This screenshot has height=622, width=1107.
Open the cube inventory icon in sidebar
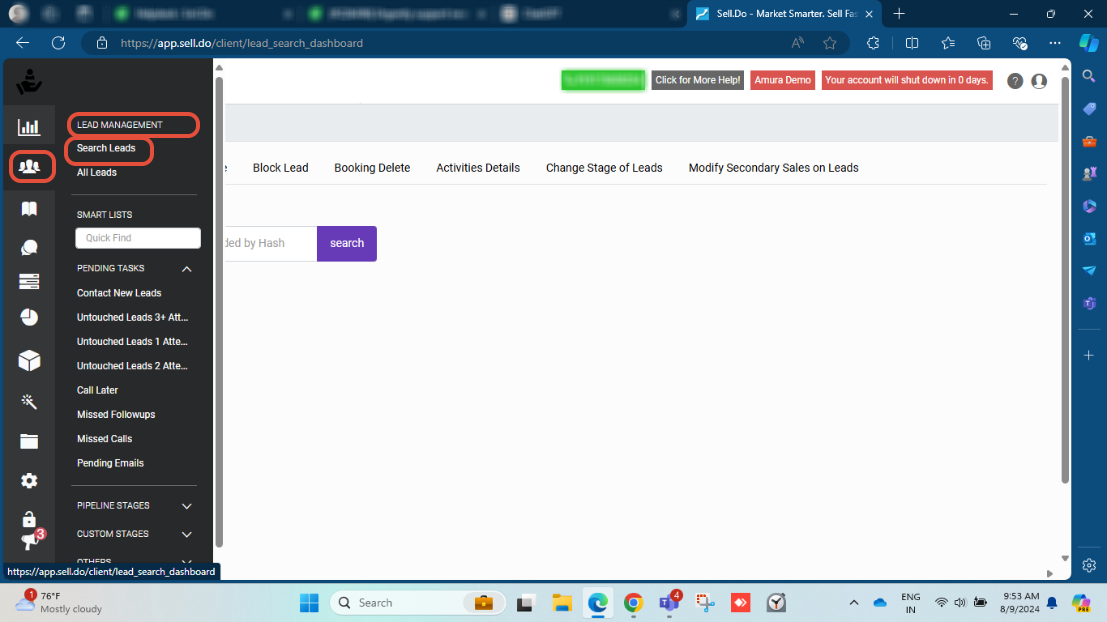click(x=29, y=361)
